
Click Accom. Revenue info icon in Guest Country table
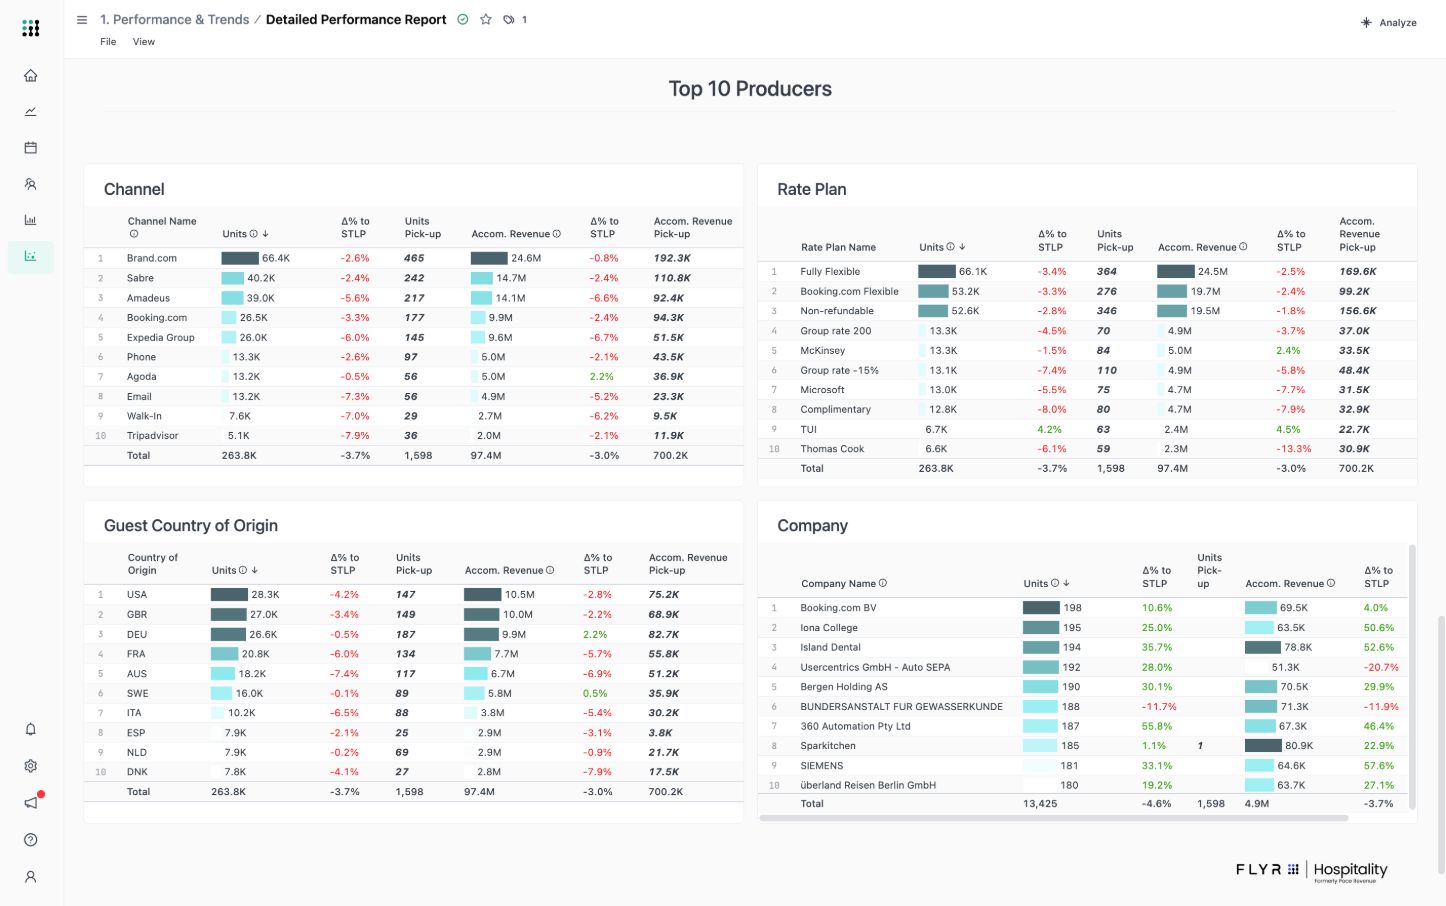tap(550, 571)
